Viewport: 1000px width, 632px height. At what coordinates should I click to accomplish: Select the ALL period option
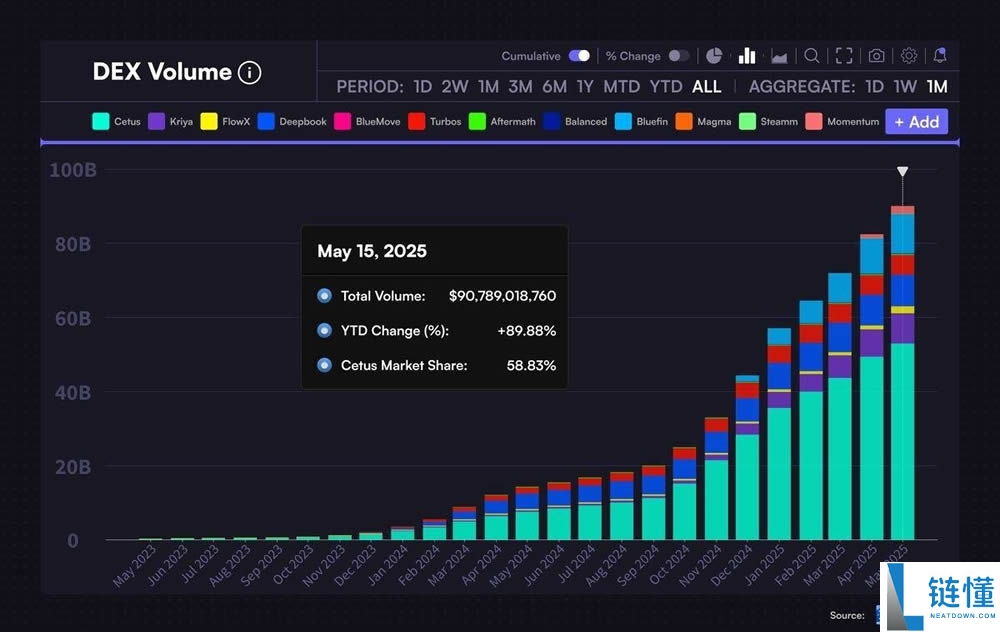coord(706,87)
